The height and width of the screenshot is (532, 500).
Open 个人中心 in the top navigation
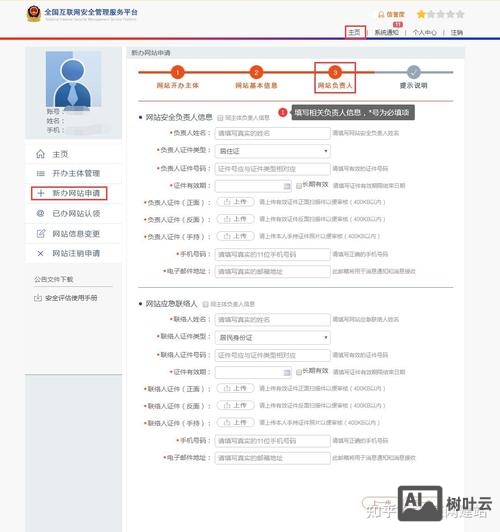424,32
